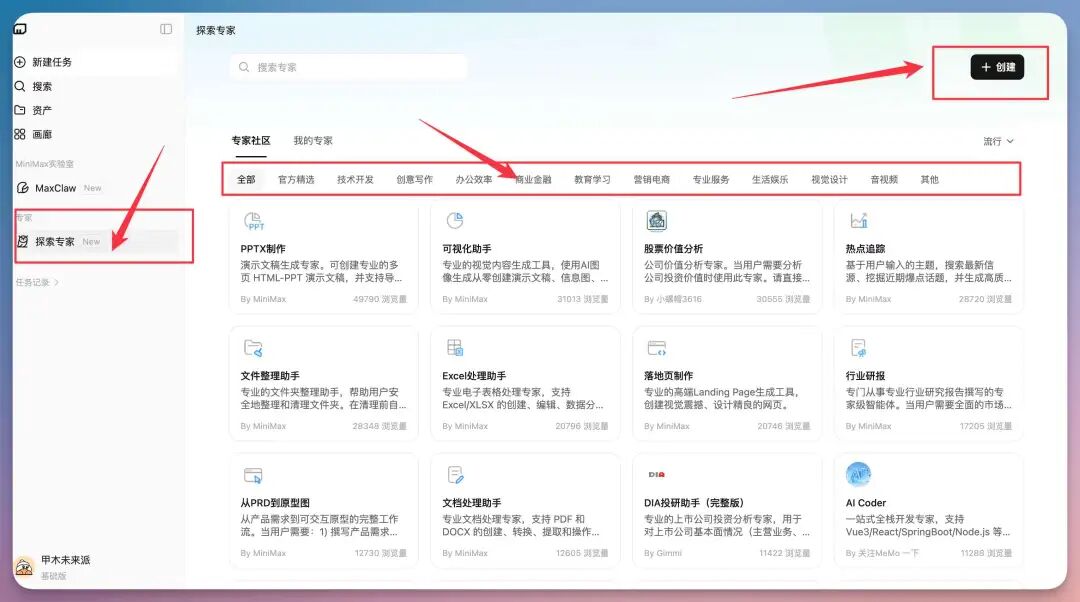
Task: Open the PPTX制作 expert icon
Action: (253, 222)
